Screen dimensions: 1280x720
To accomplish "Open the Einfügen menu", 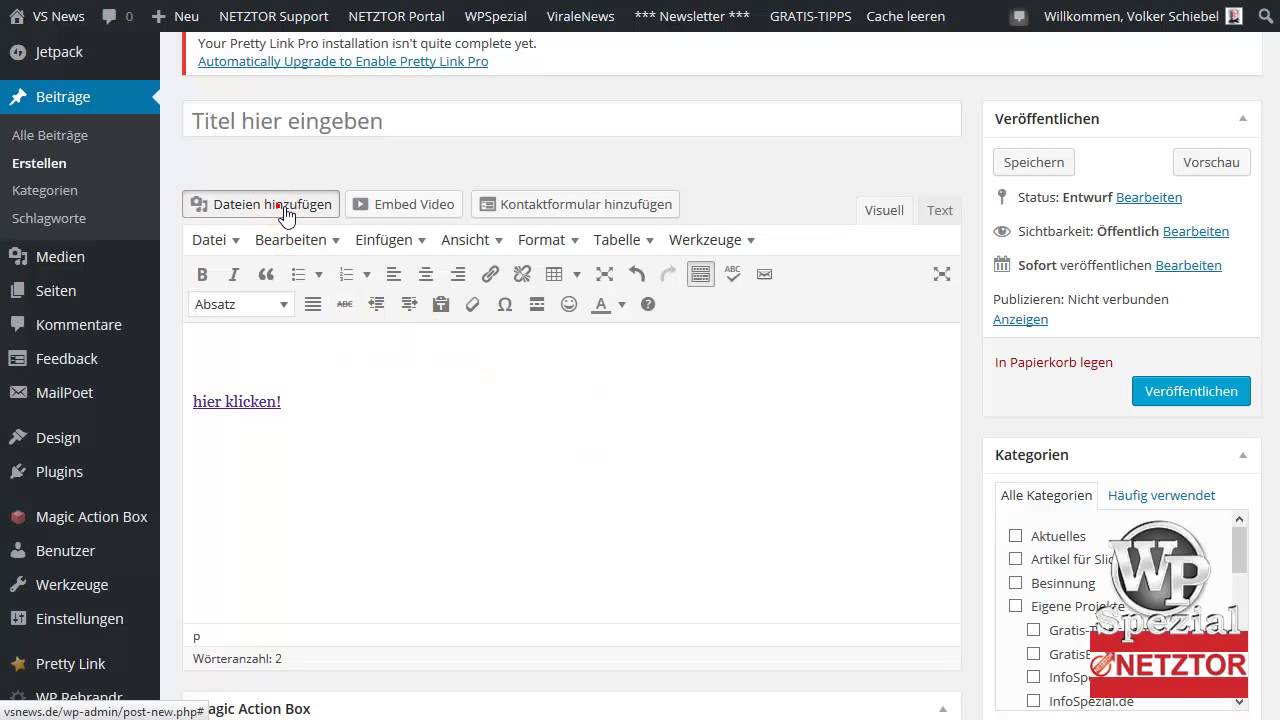I will click(x=391, y=240).
